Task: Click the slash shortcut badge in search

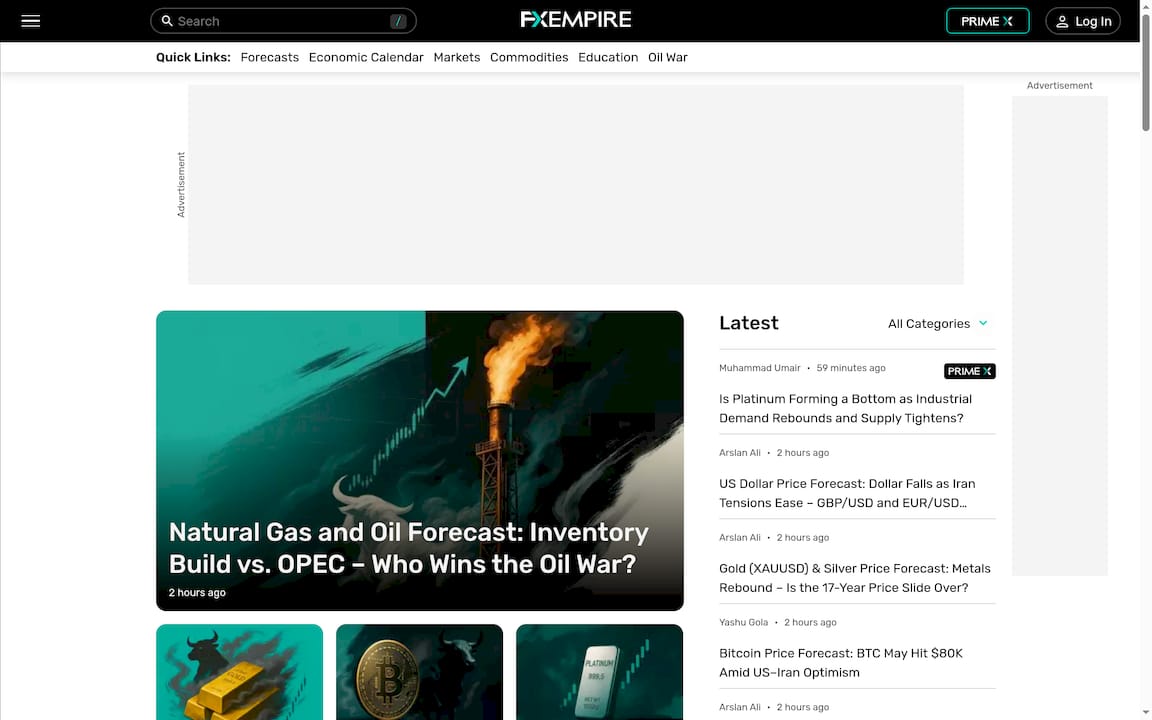Action: click(x=397, y=20)
